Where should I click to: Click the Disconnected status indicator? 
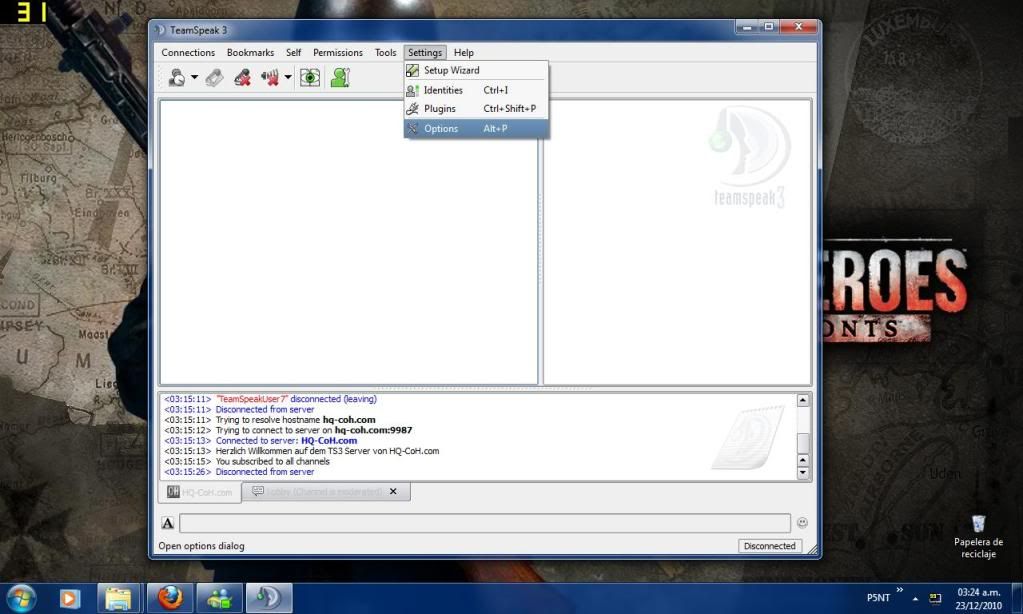click(x=769, y=545)
